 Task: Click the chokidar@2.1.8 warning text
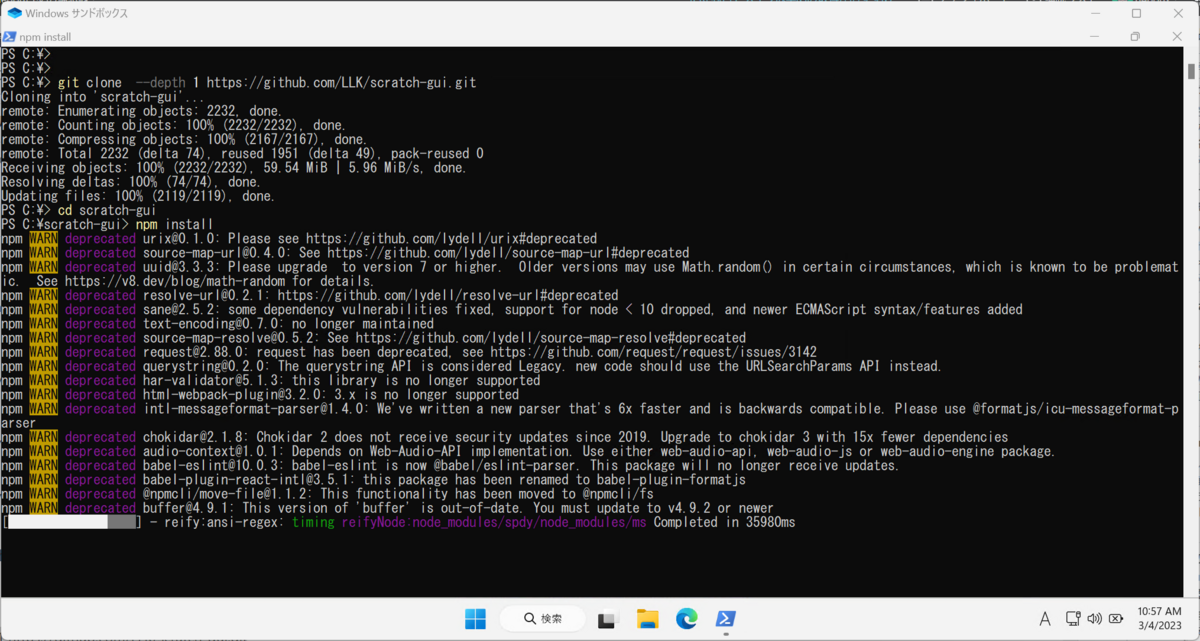click(x=576, y=437)
